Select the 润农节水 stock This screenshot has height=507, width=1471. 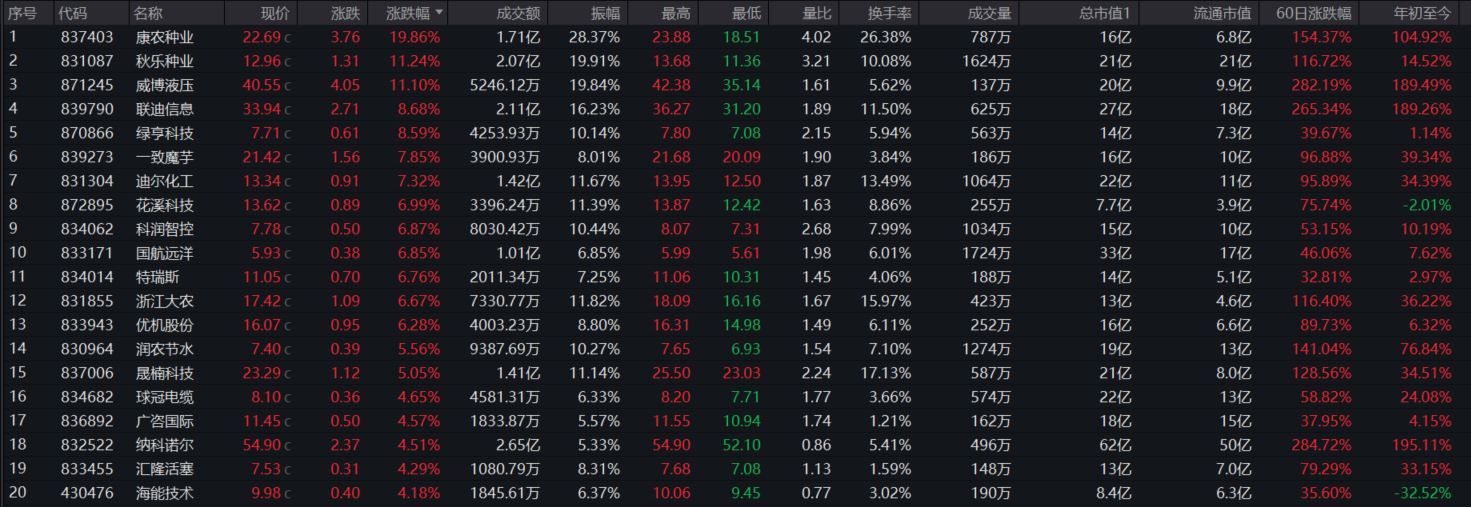click(x=165, y=349)
